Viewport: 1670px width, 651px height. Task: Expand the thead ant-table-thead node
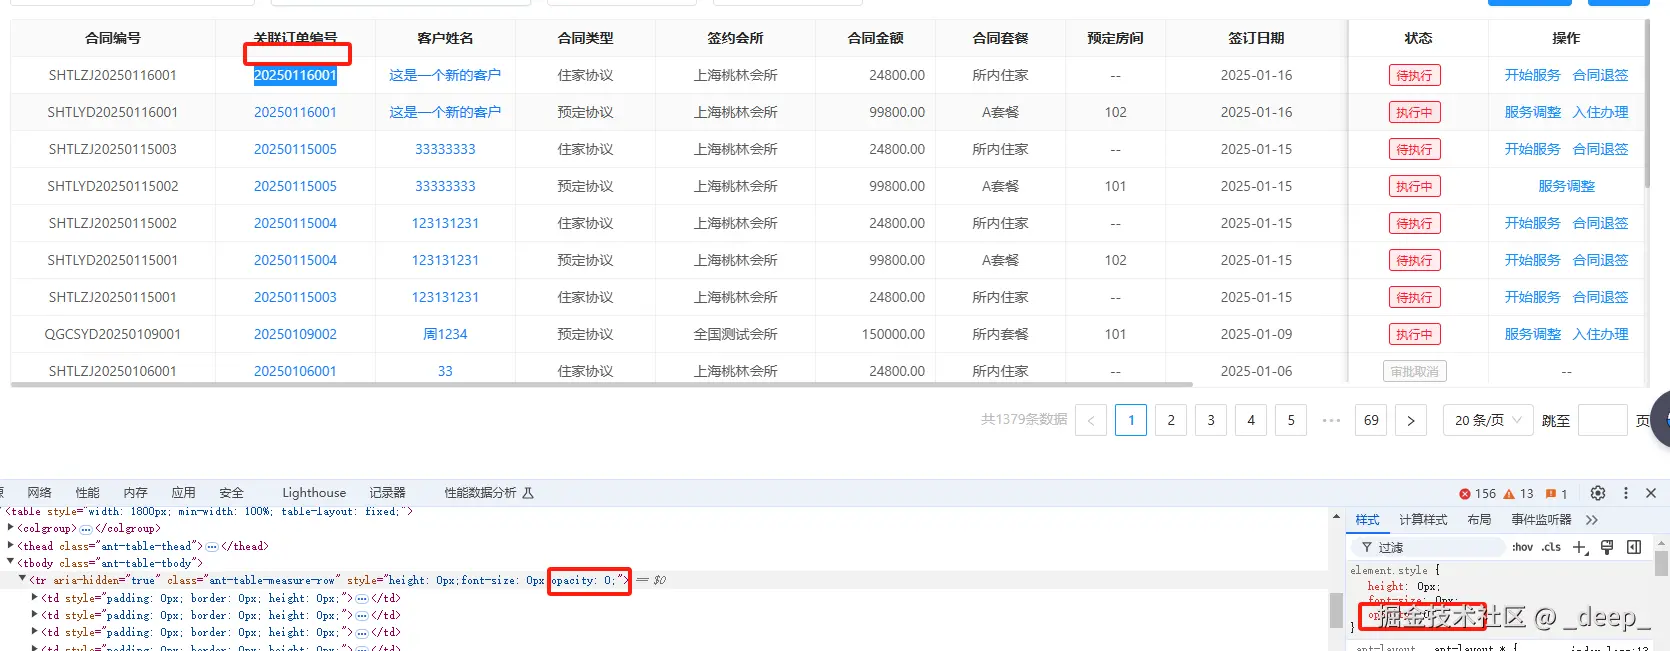click(11, 546)
